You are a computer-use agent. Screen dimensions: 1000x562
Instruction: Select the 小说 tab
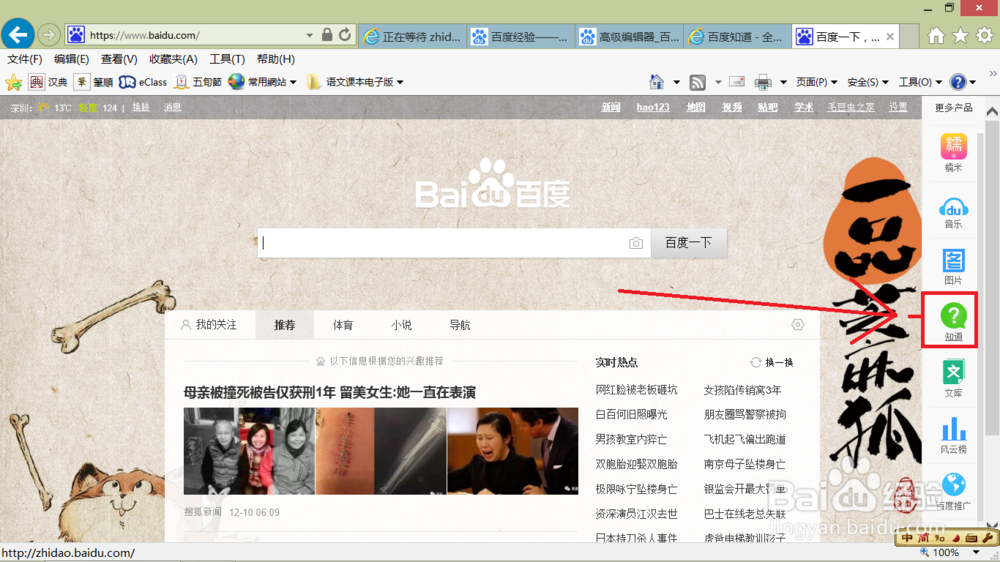pos(401,325)
